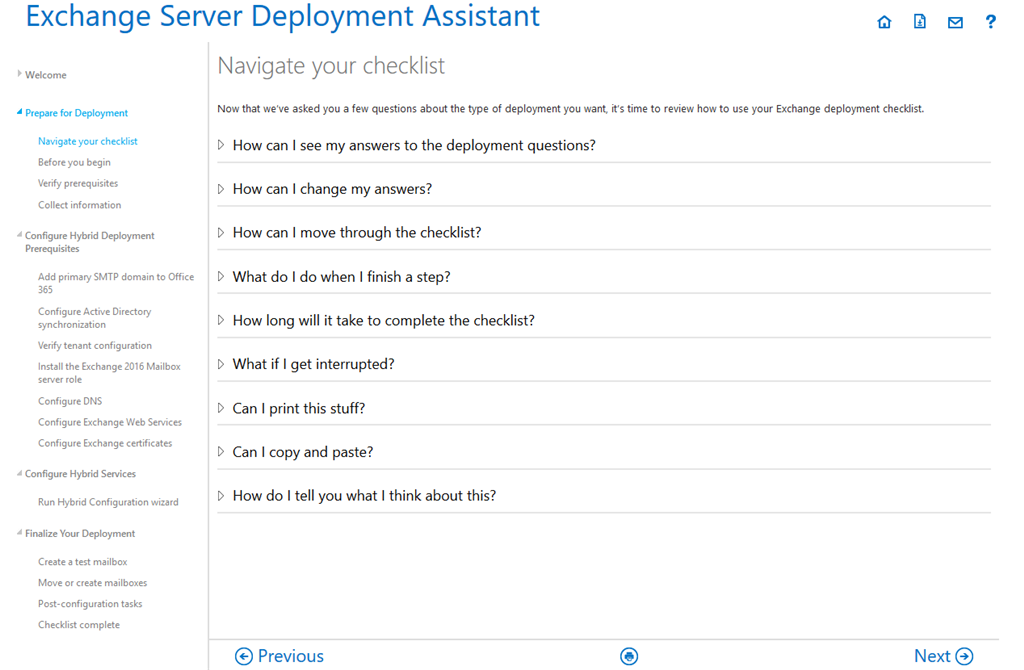1024x670 pixels.
Task: Click the envelope feedback icon
Action: 955,23
